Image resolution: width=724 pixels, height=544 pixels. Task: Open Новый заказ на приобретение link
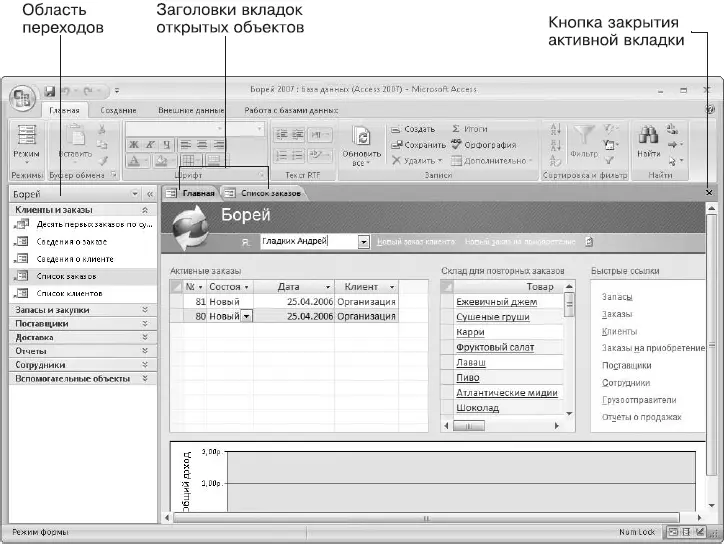520,242
